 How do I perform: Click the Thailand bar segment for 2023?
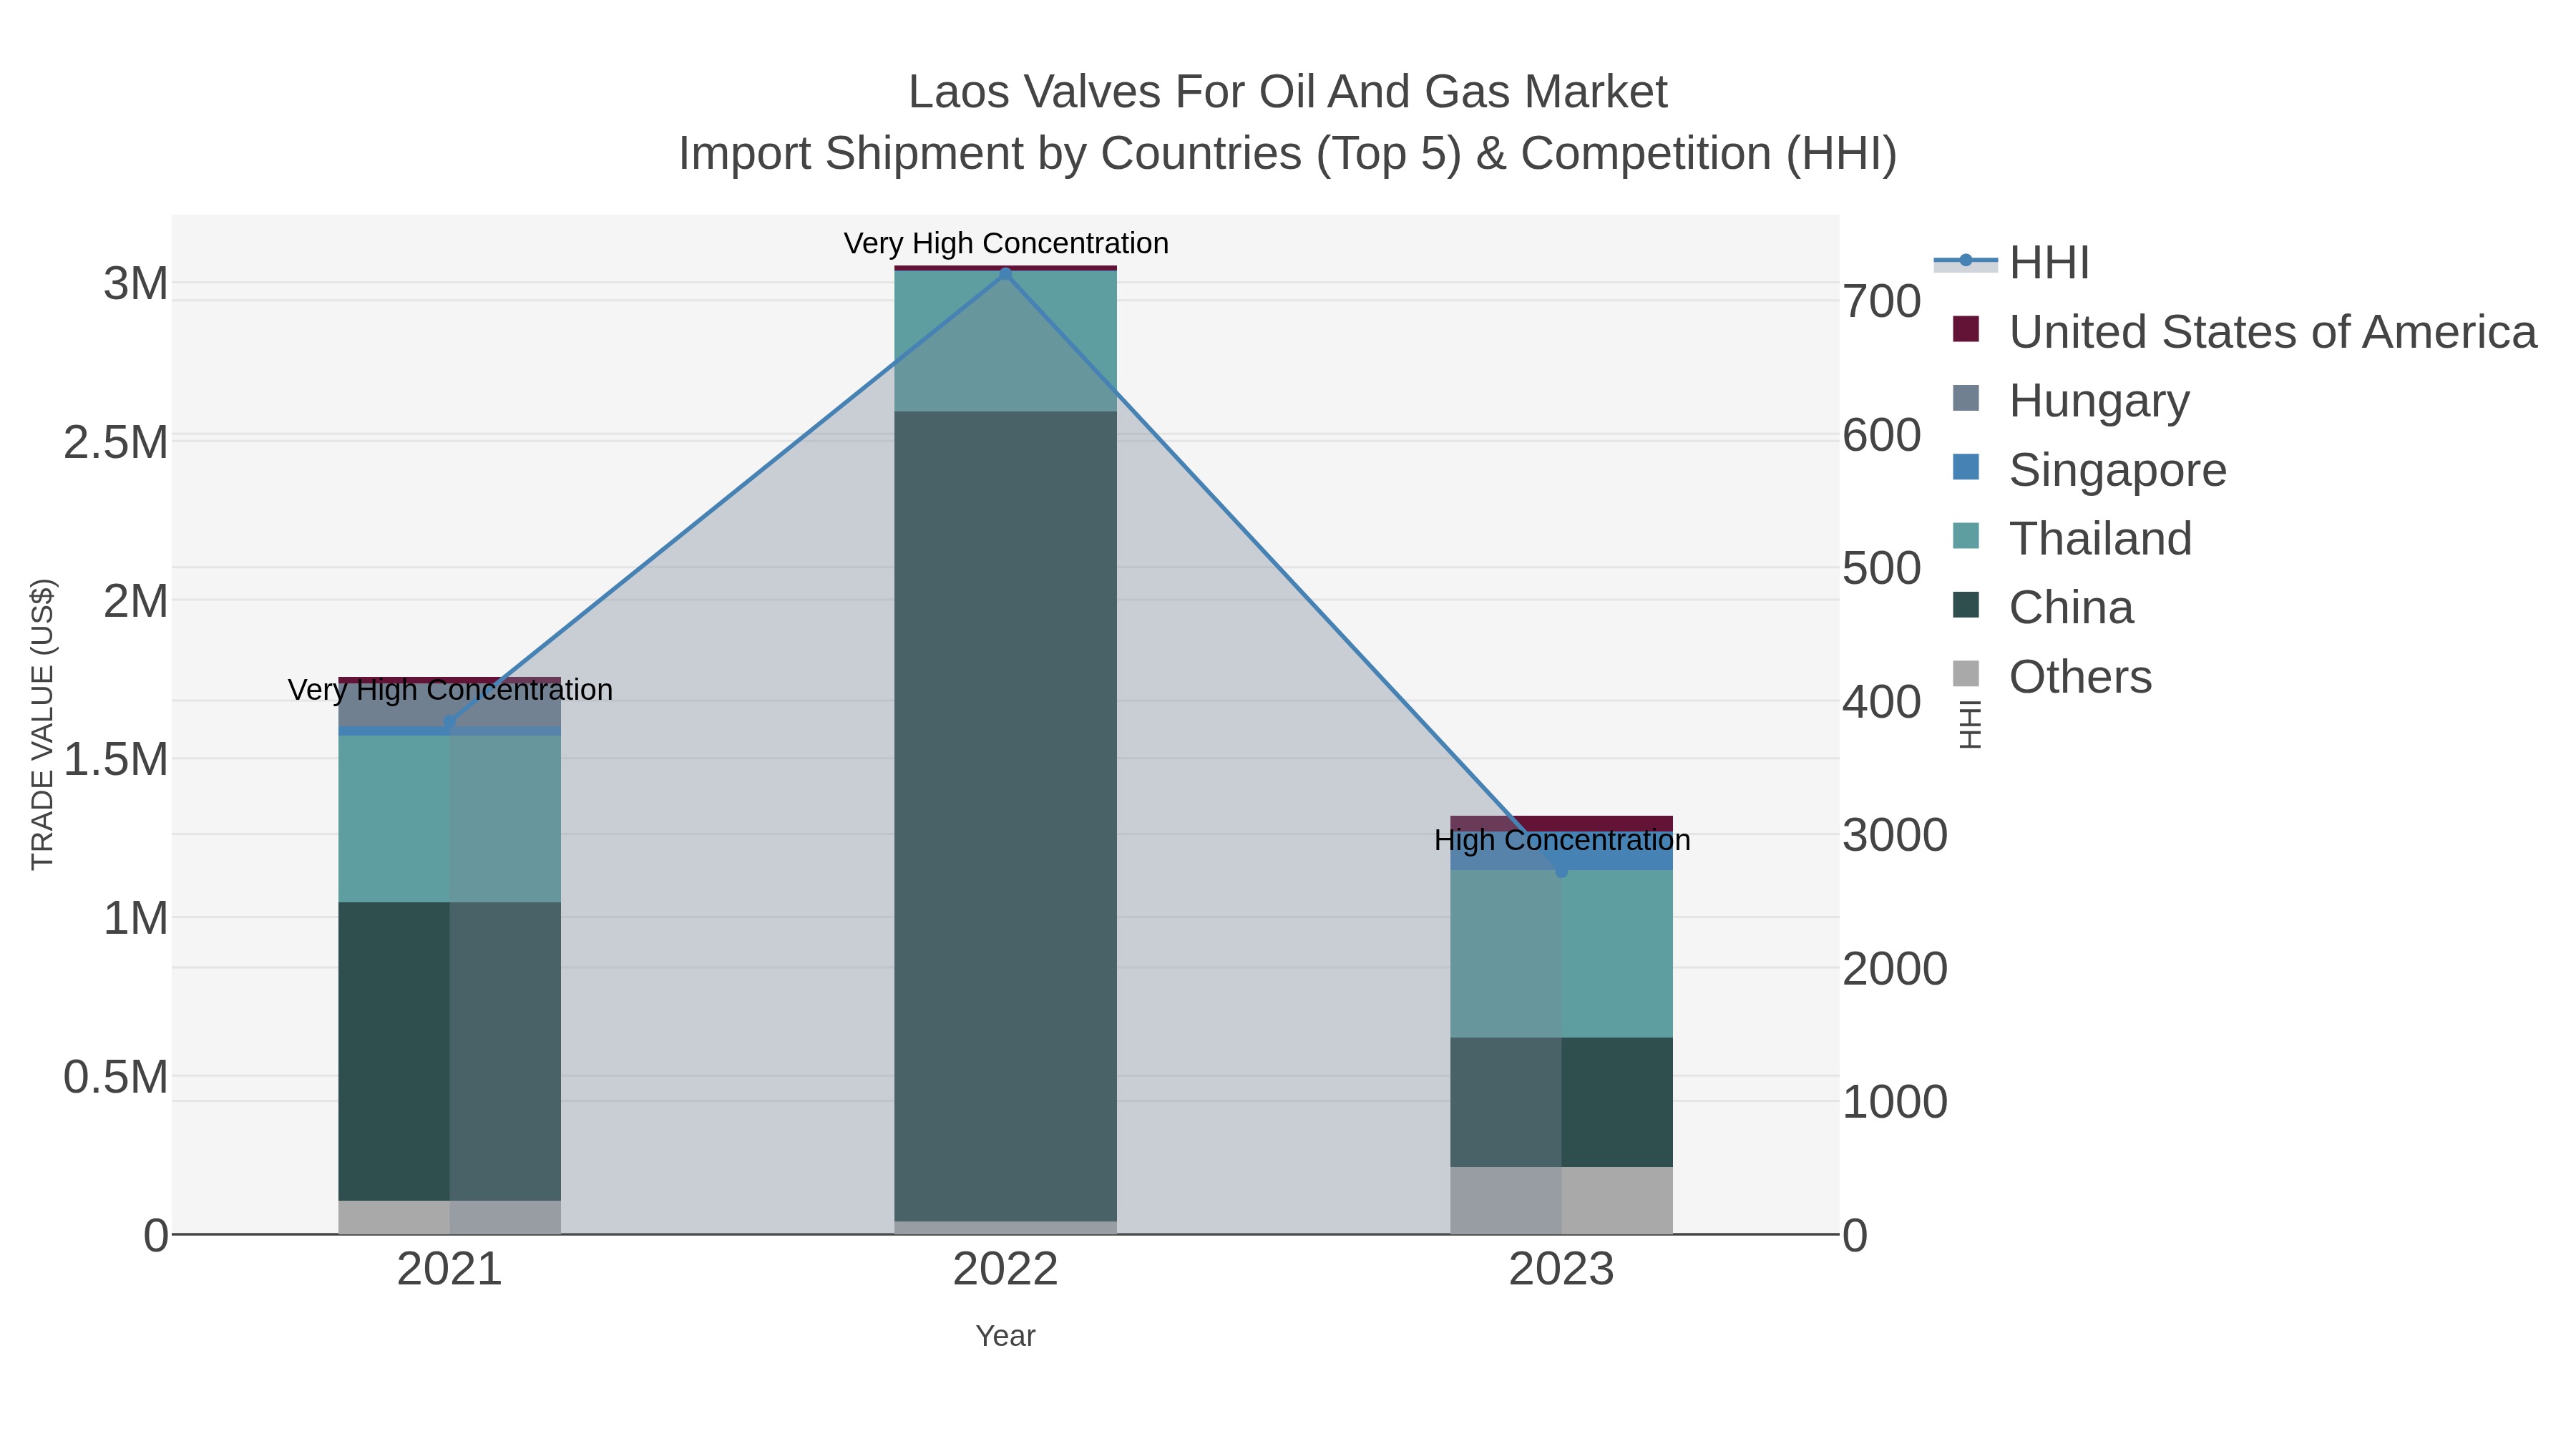pos(1562,954)
